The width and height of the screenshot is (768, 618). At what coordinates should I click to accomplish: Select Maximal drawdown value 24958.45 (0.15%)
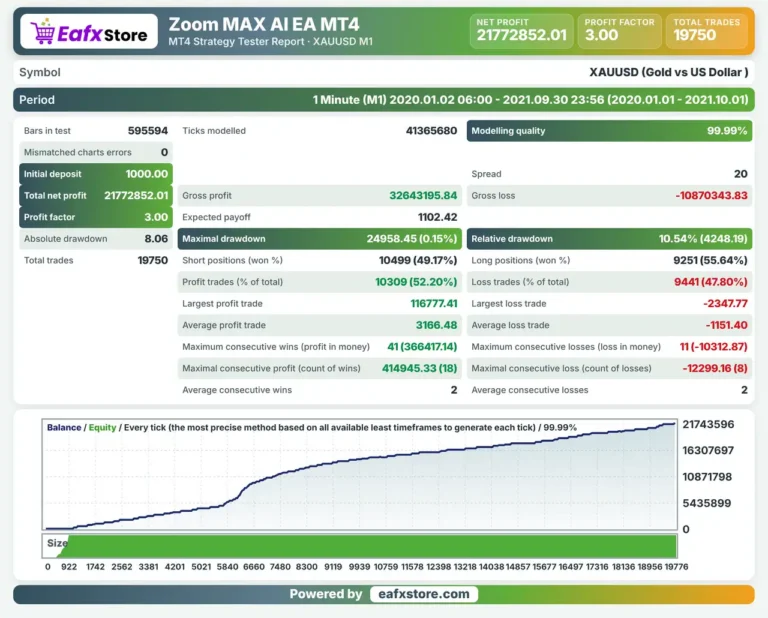click(x=412, y=238)
